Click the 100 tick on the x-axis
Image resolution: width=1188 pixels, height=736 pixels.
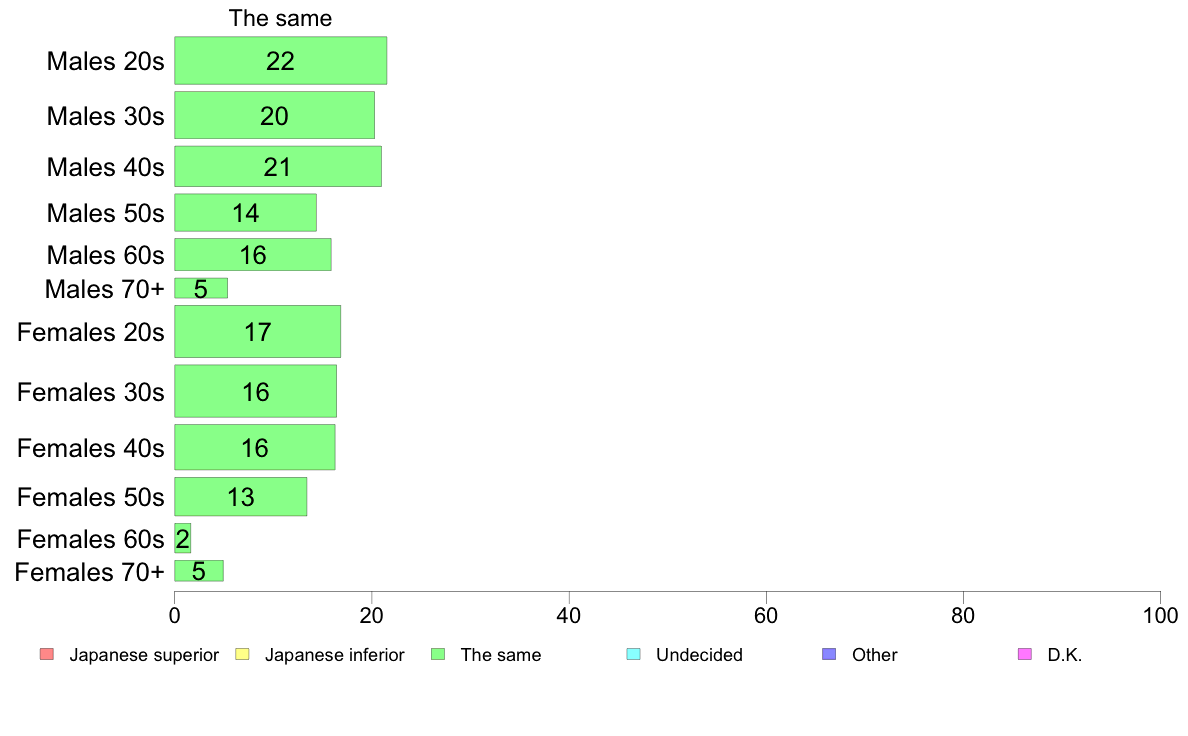pos(1160,615)
